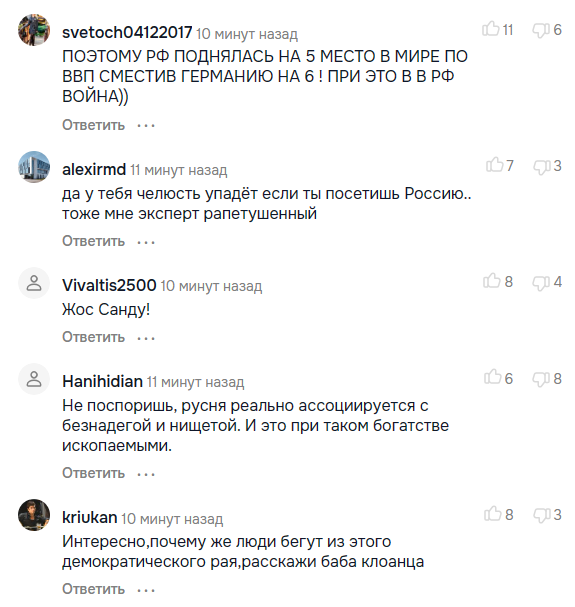Open three-dot menu under Hanihidian's comment
575x607 pixels.
pyautogui.click(x=146, y=474)
